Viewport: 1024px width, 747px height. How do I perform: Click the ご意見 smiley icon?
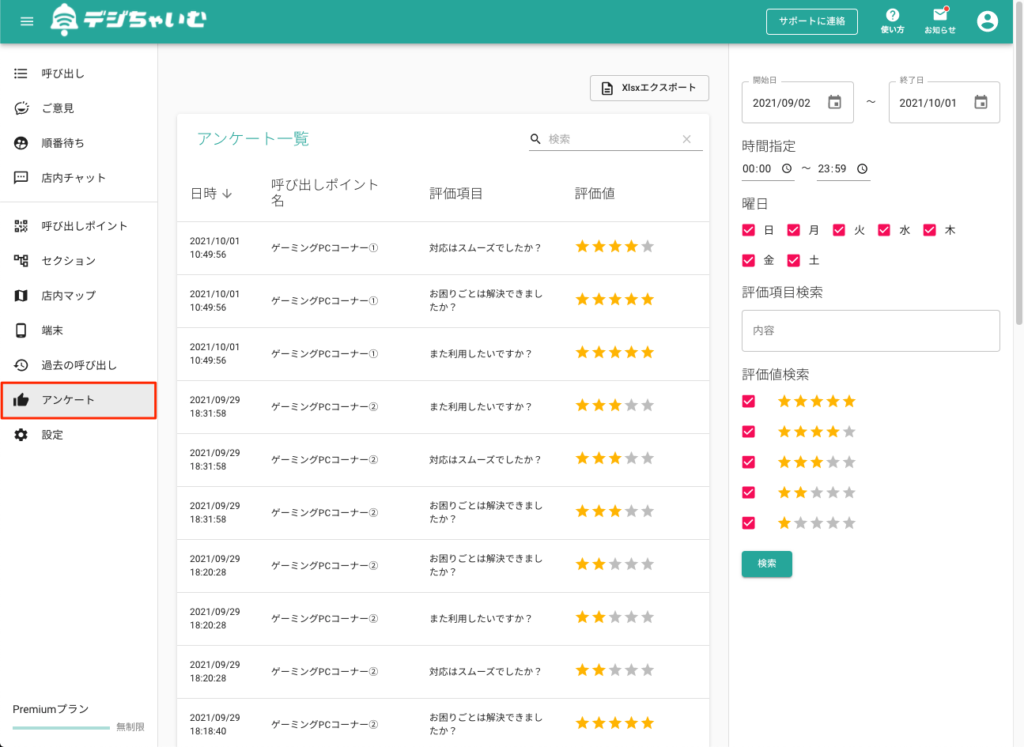coord(21,108)
